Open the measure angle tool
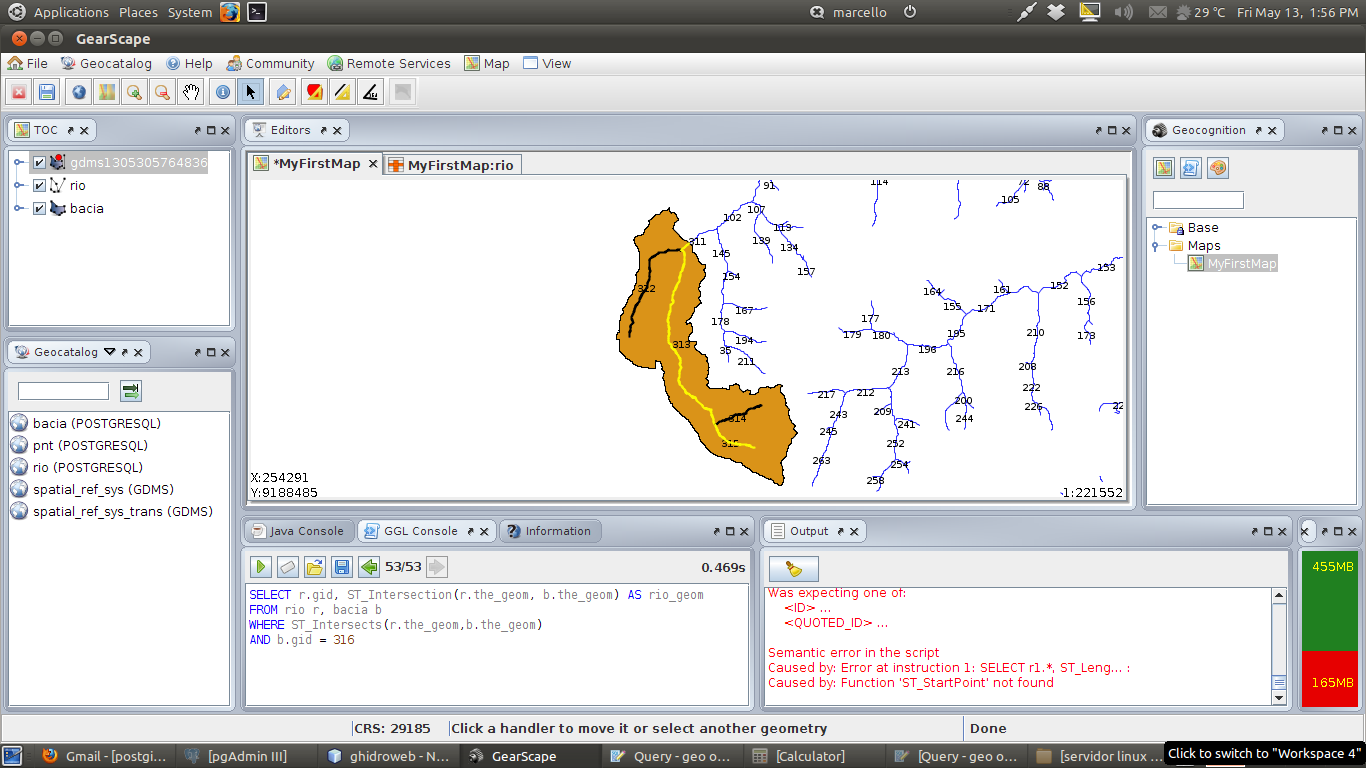Screen dimensions: 1366x768 coord(371,93)
